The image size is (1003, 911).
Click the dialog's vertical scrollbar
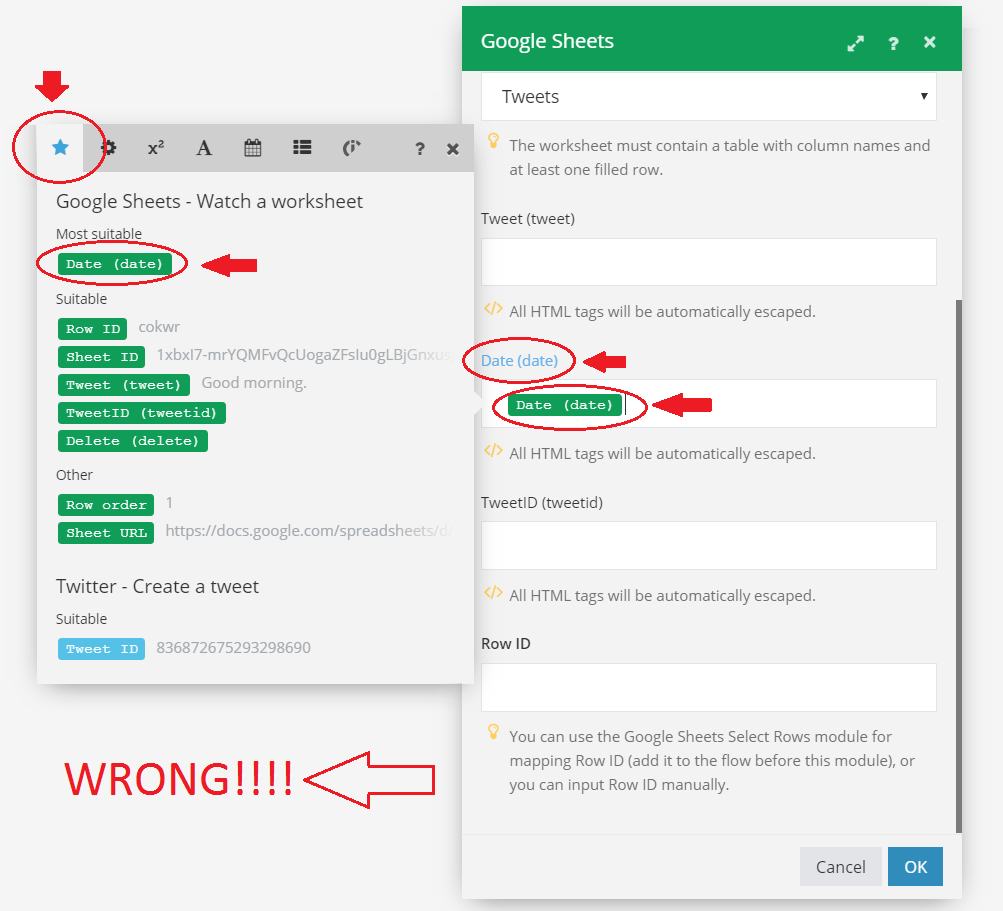958,566
